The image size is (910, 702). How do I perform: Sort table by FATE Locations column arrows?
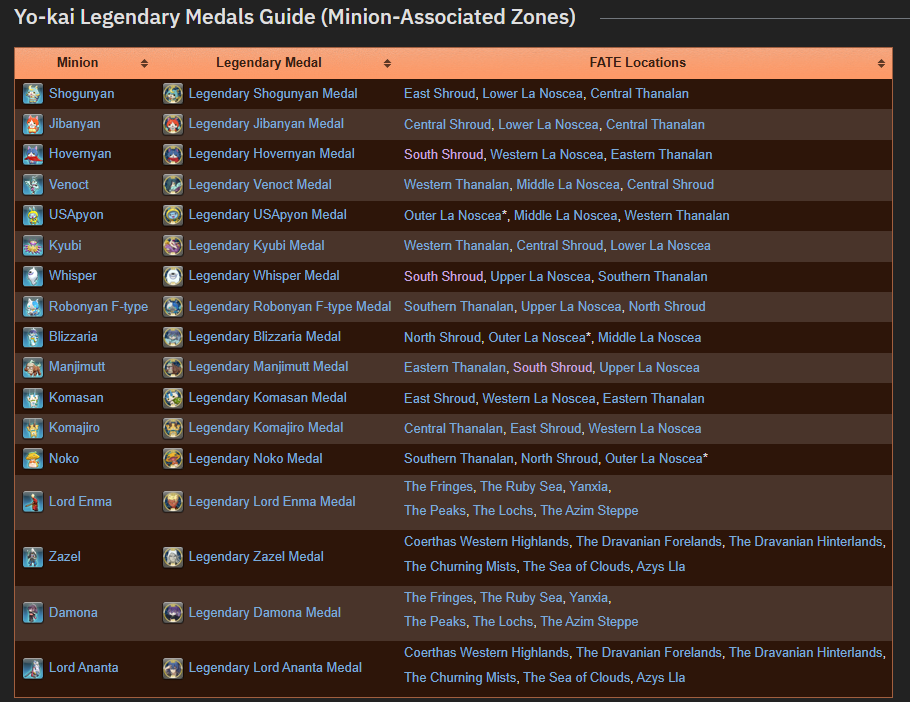pyautogui.click(x=881, y=63)
